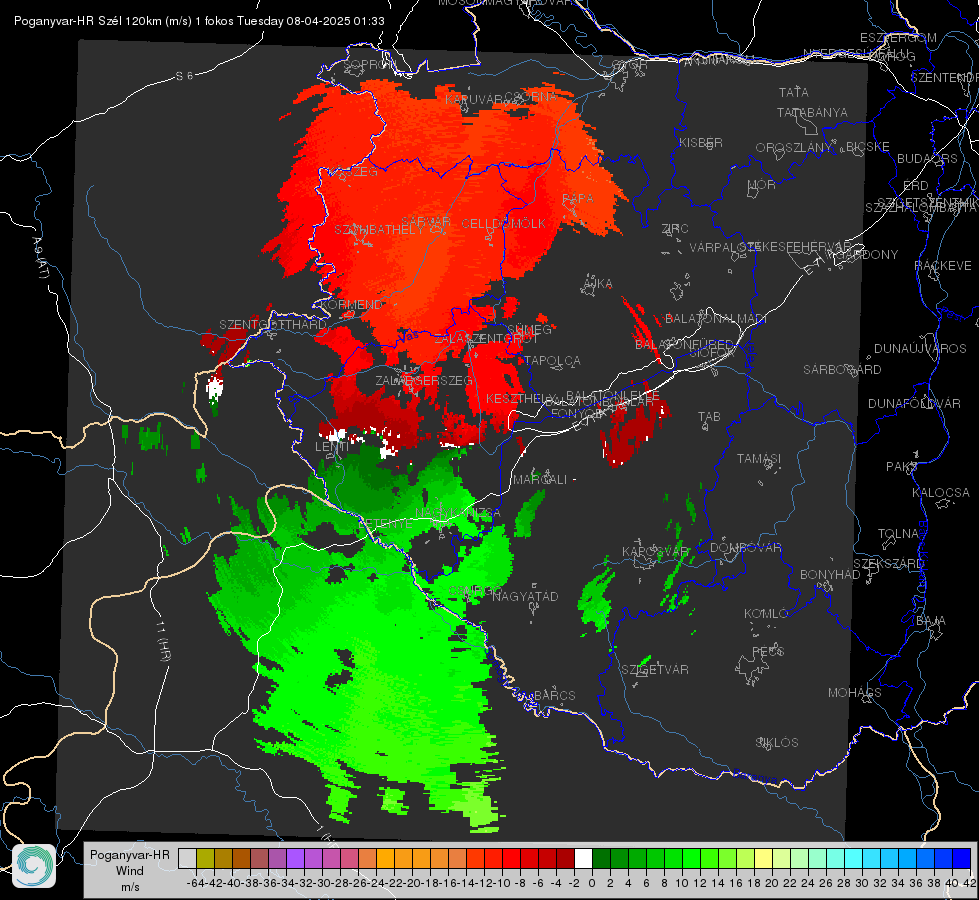This screenshot has width=979, height=900.
Task: Click the OROSZLANY city label
Action: coord(794,148)
